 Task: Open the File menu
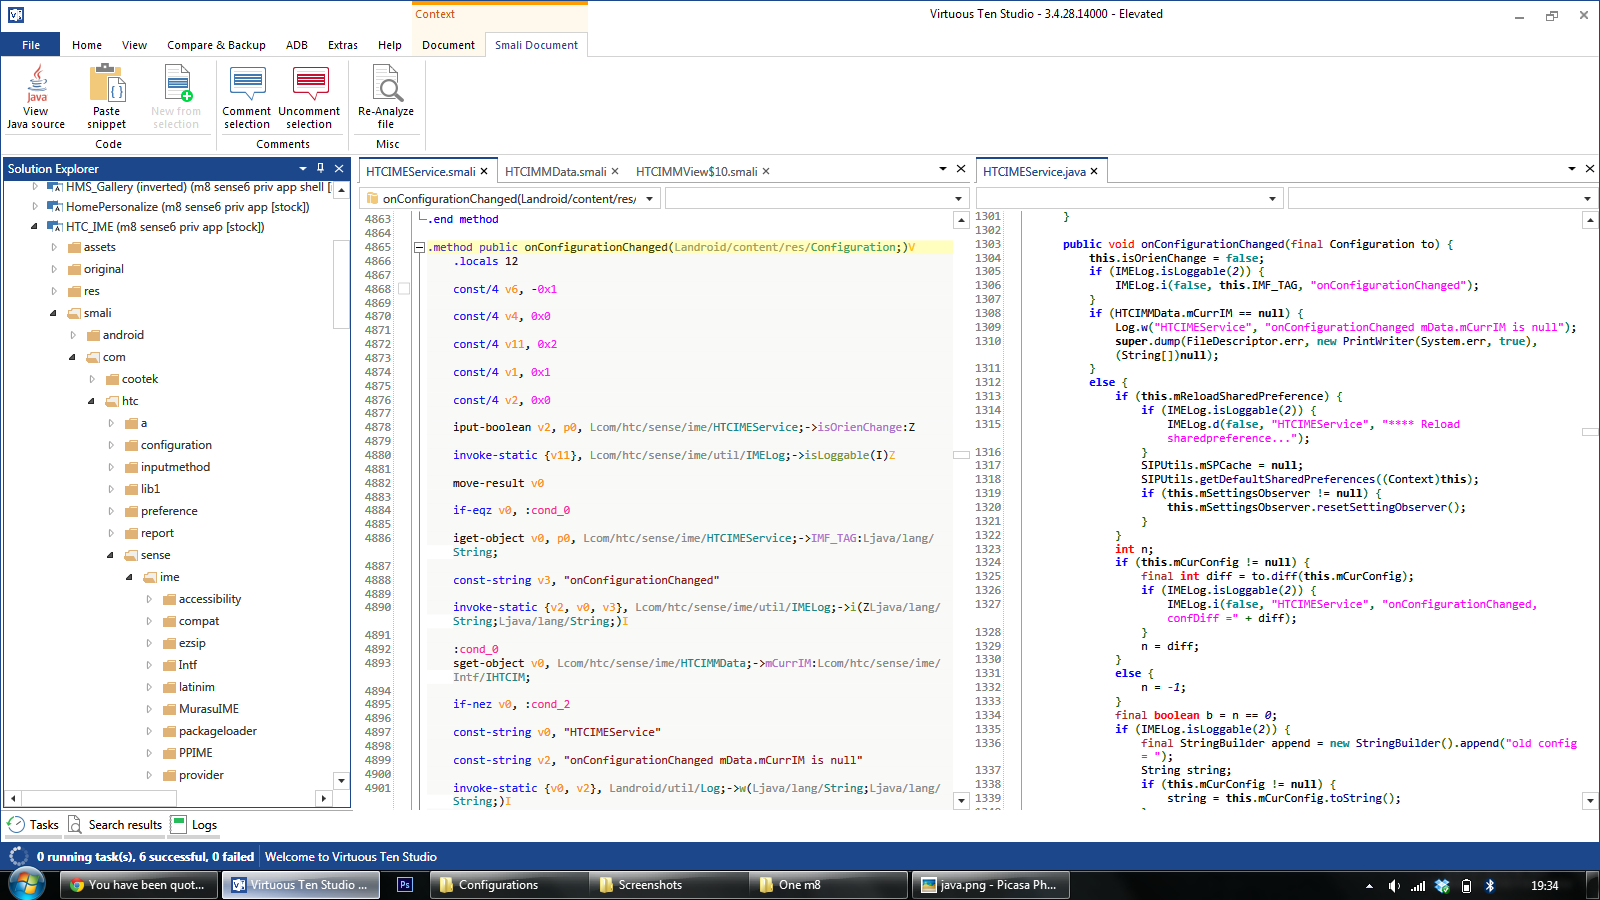(31, 45)
